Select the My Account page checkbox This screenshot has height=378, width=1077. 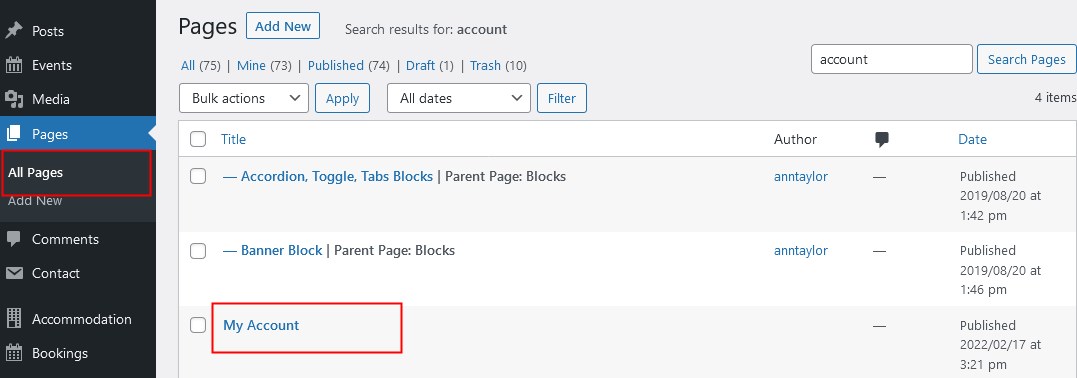[x=198, y=325]
